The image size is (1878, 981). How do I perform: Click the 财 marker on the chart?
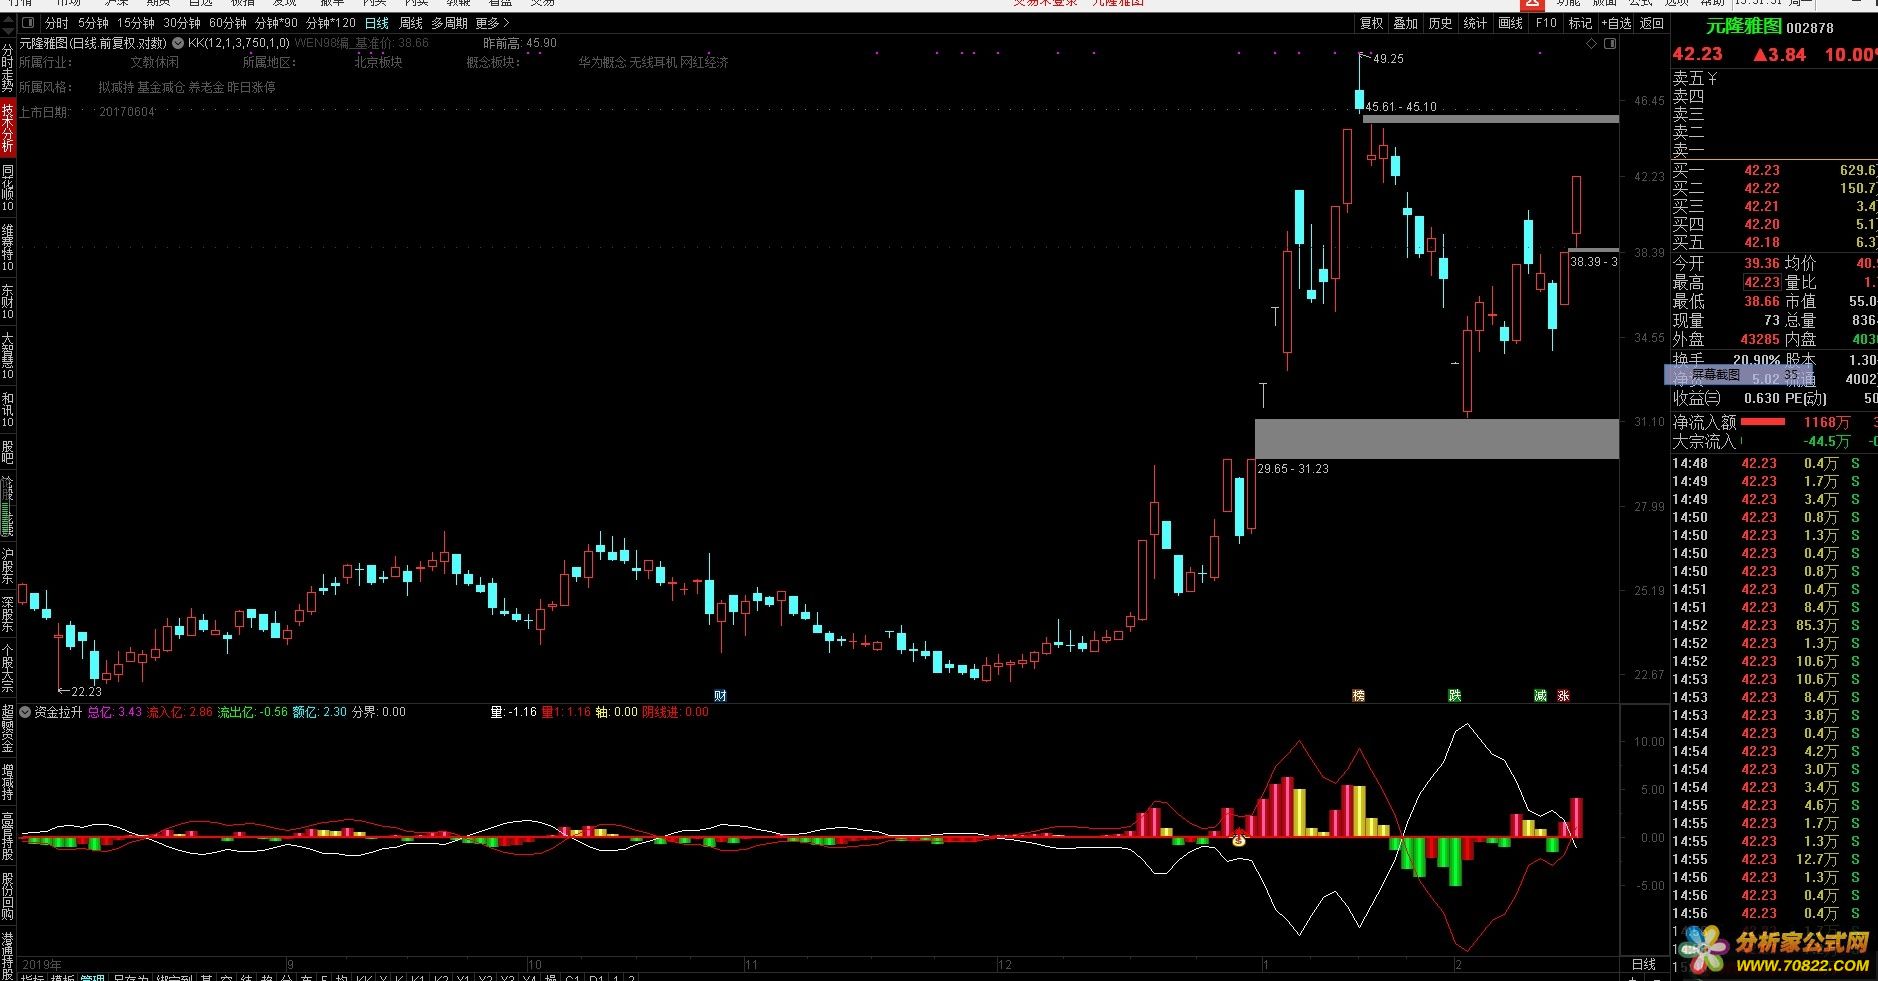coord(720,695)
